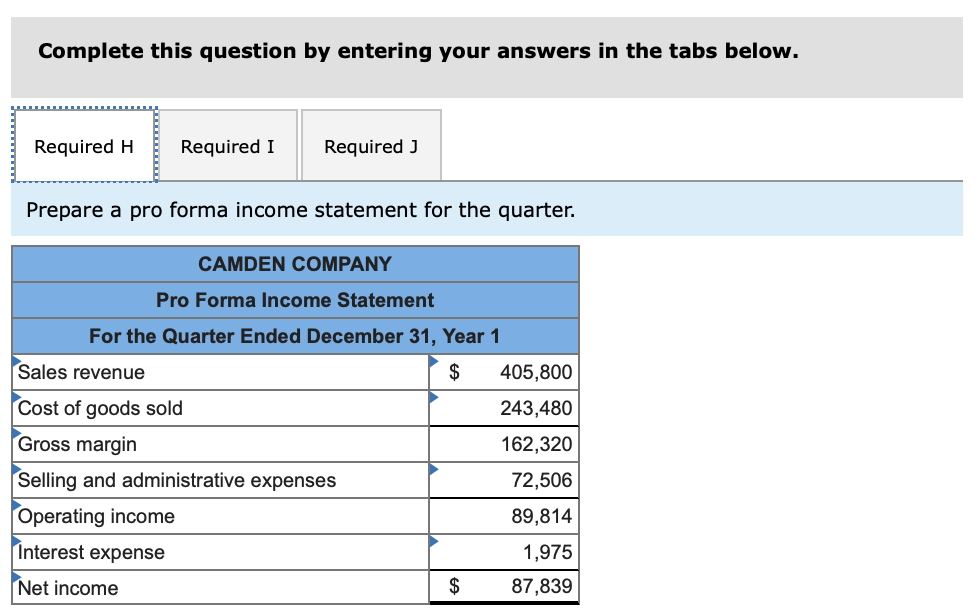This screenshot has width=980, height=616.
Task: Switch to the Required I tab
Action: tap(228, 146)
